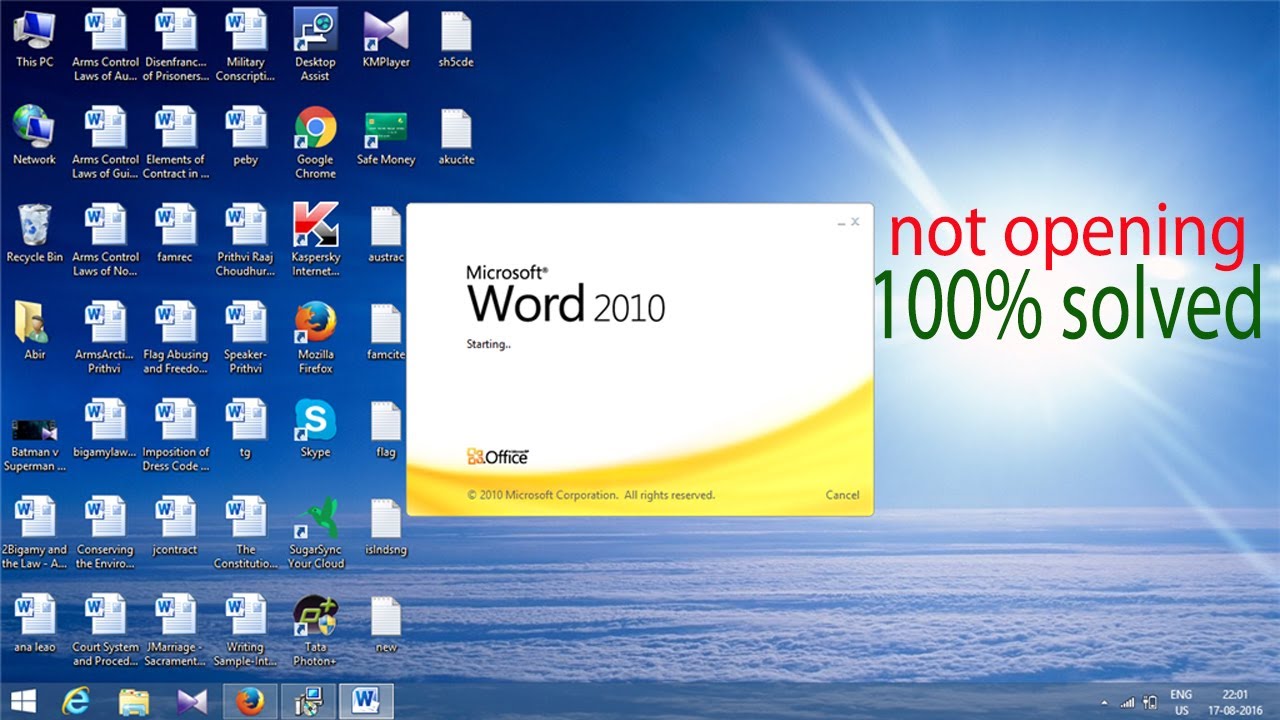Select 'Arms Control Laws of Au...' document
The height and width of the screenshot is (720, 1280).
(105, 46)
